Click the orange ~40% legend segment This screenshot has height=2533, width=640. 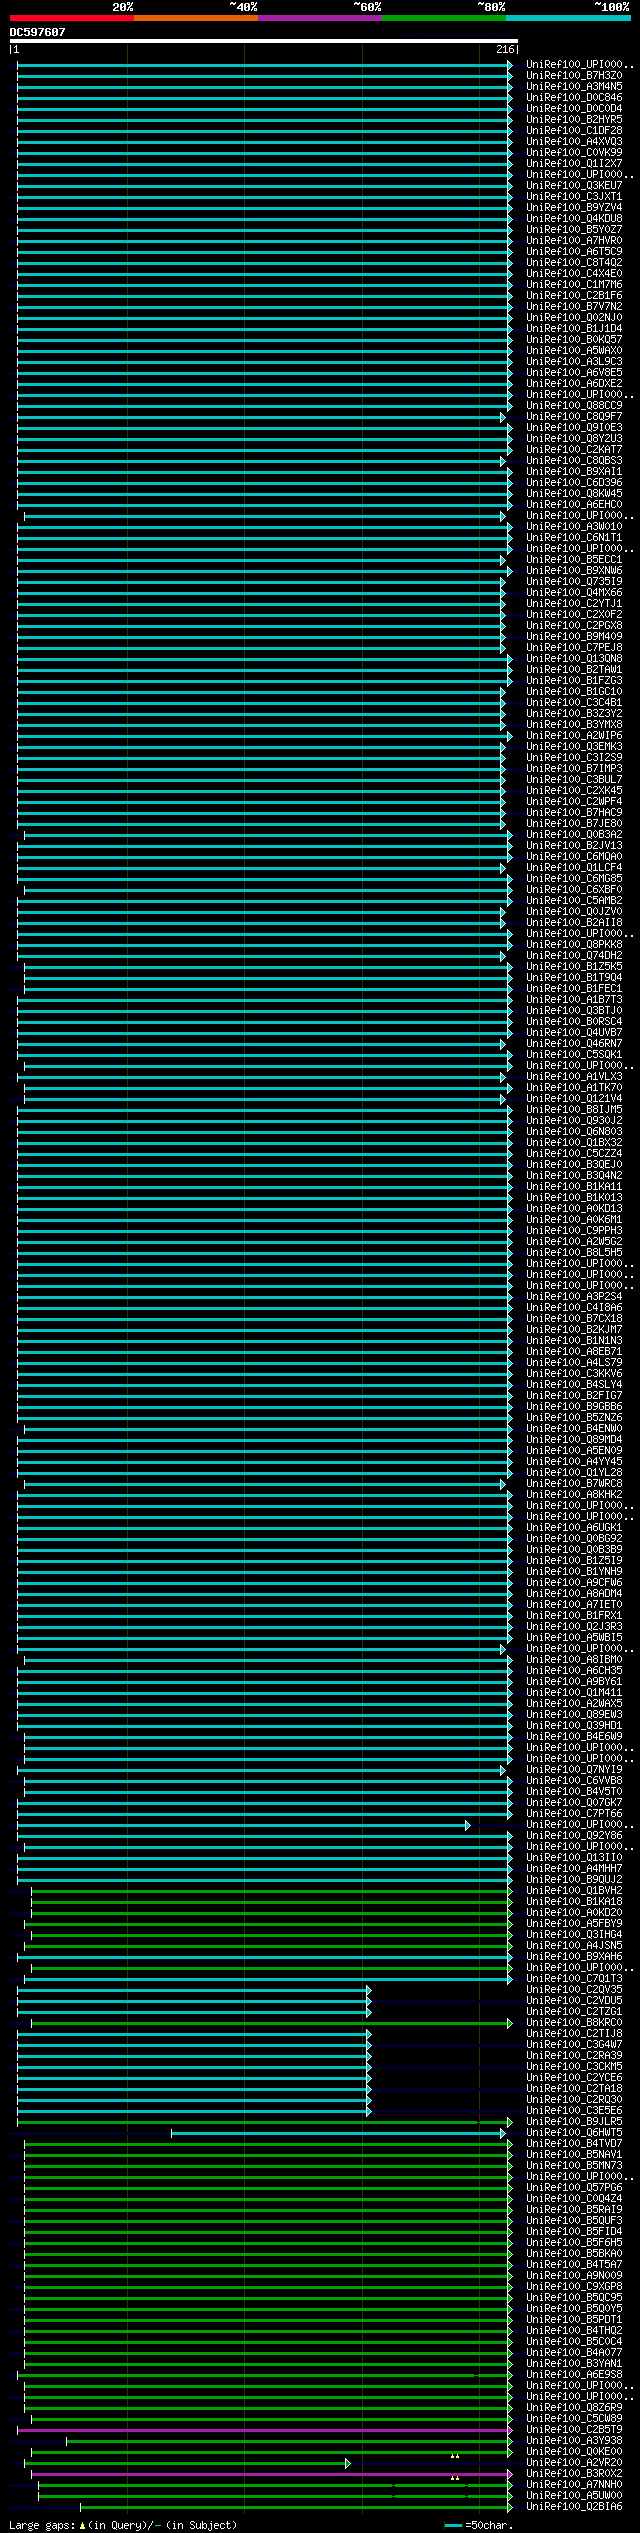point(195,18)
